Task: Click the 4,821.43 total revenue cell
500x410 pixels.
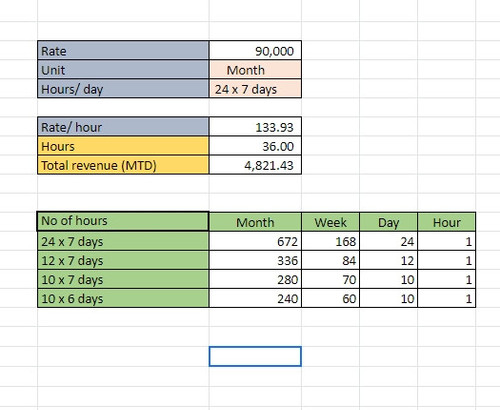Action: (255, 165)
